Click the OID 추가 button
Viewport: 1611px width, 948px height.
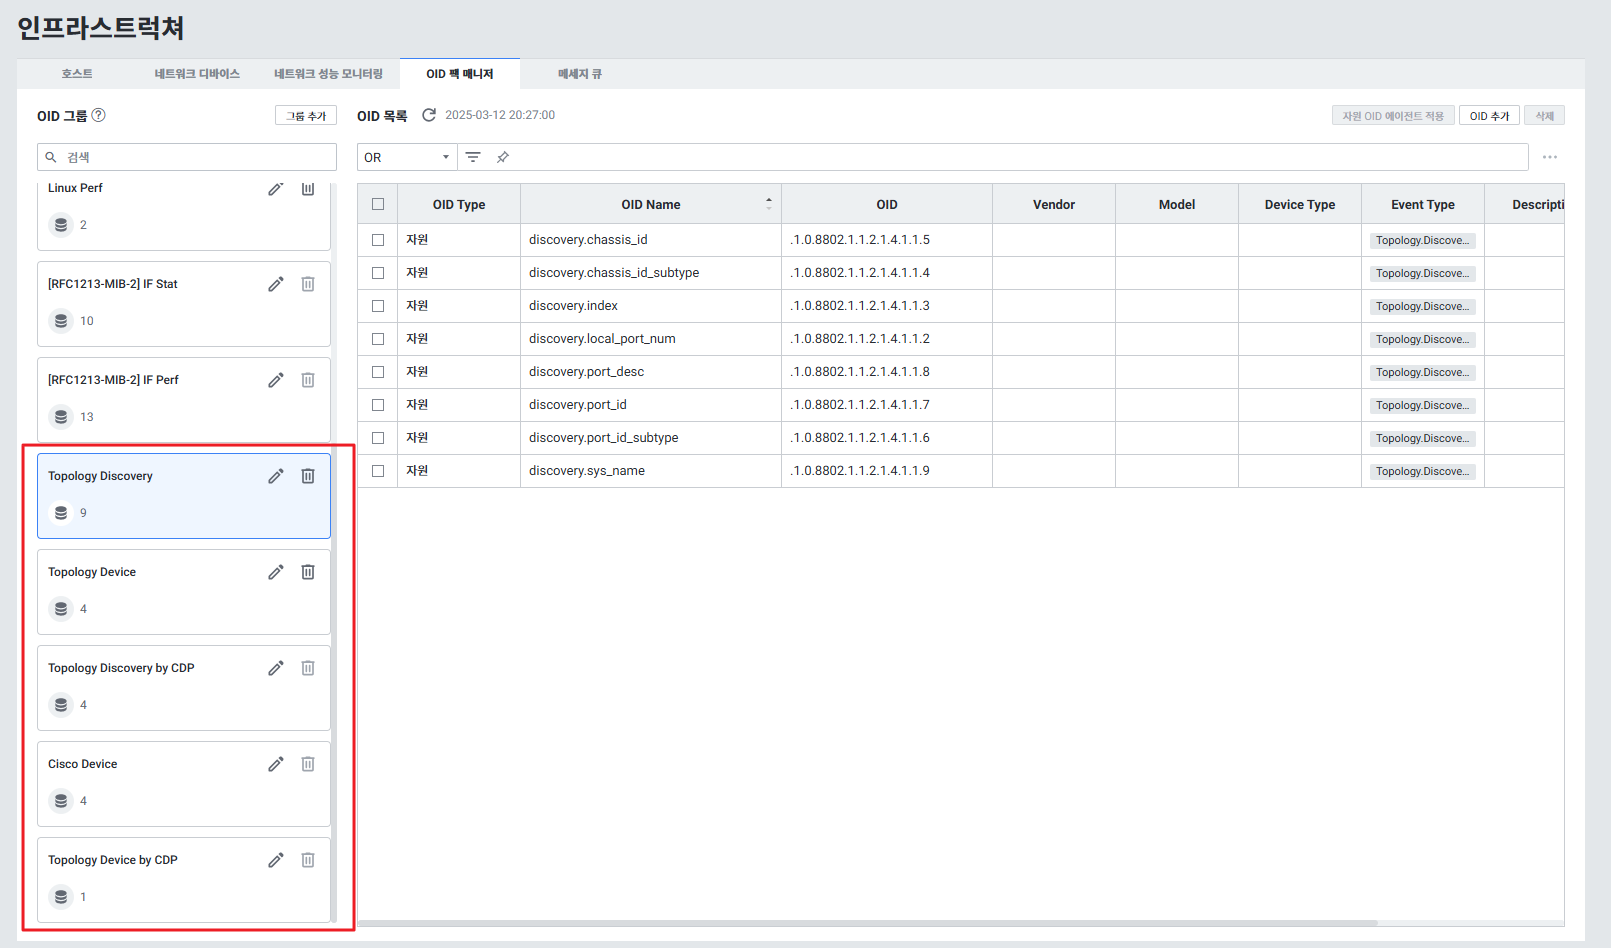[1489, 116]
